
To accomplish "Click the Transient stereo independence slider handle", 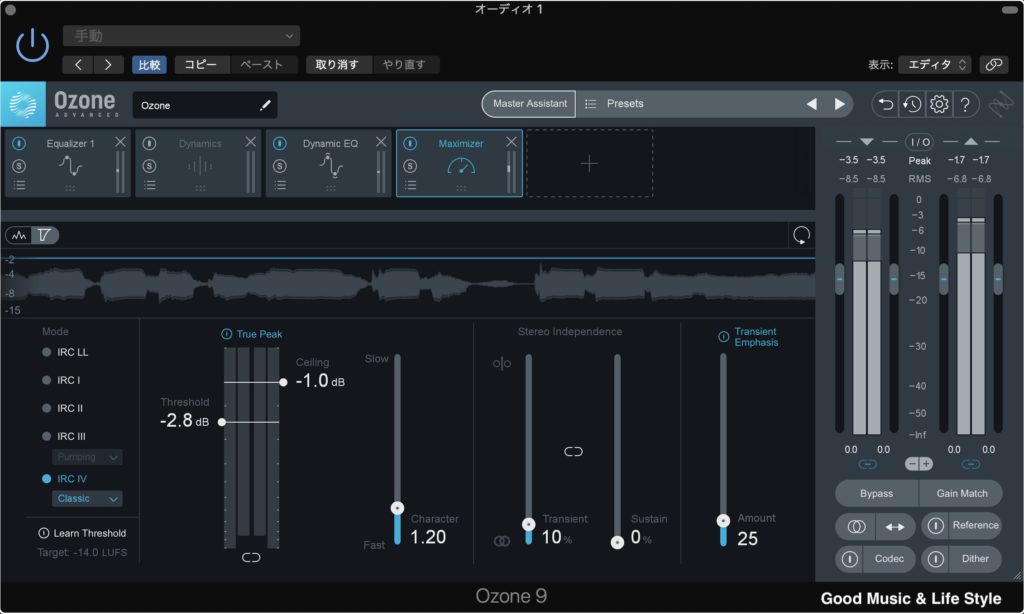I will coord(528,524).
